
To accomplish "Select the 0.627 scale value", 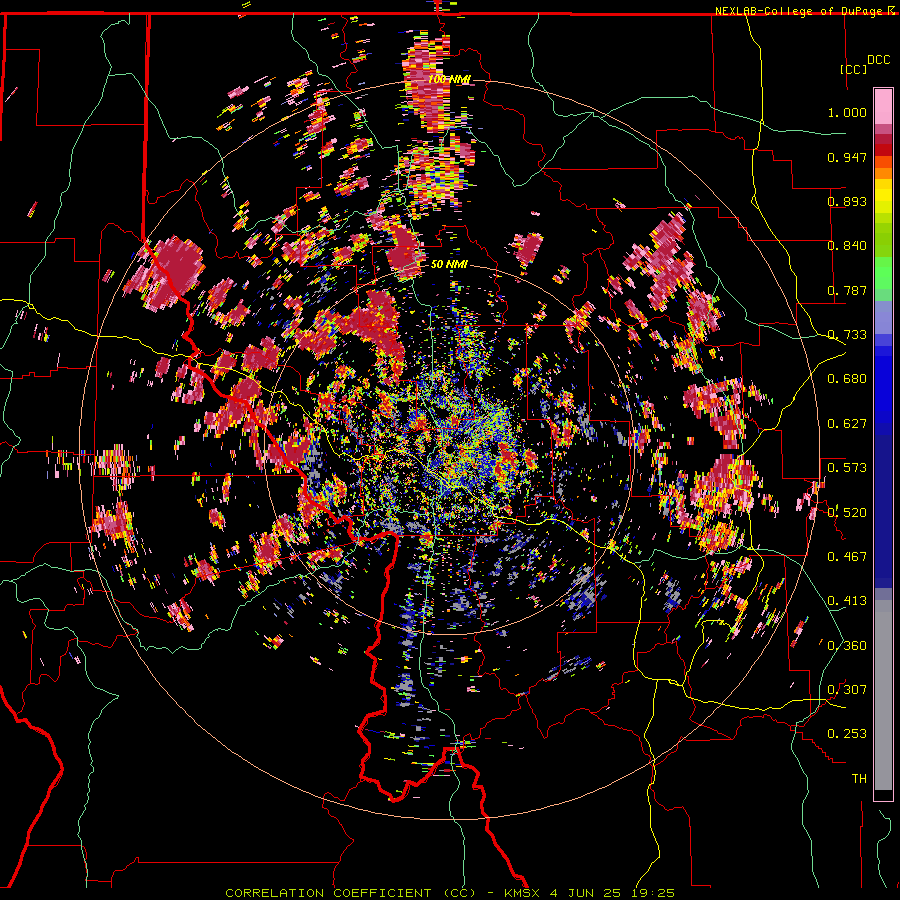I will coord(847,424).
